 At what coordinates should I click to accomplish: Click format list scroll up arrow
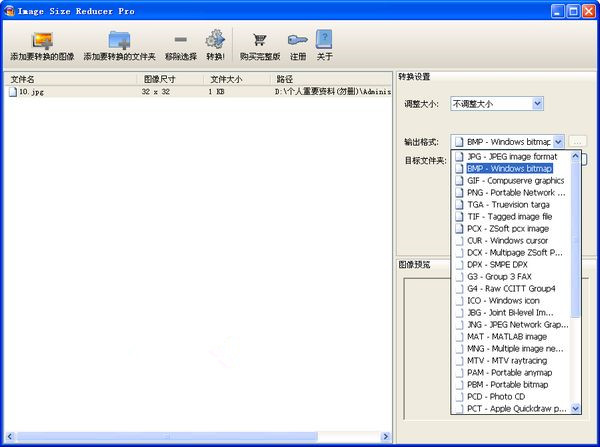(576, 156)
